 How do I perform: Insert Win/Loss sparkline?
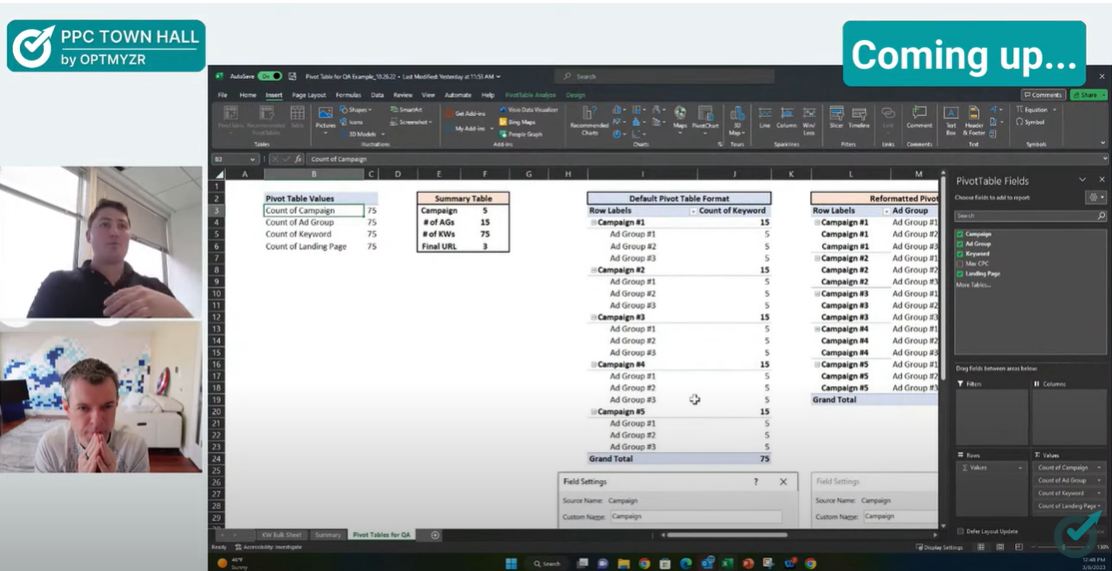pos(808,121)
